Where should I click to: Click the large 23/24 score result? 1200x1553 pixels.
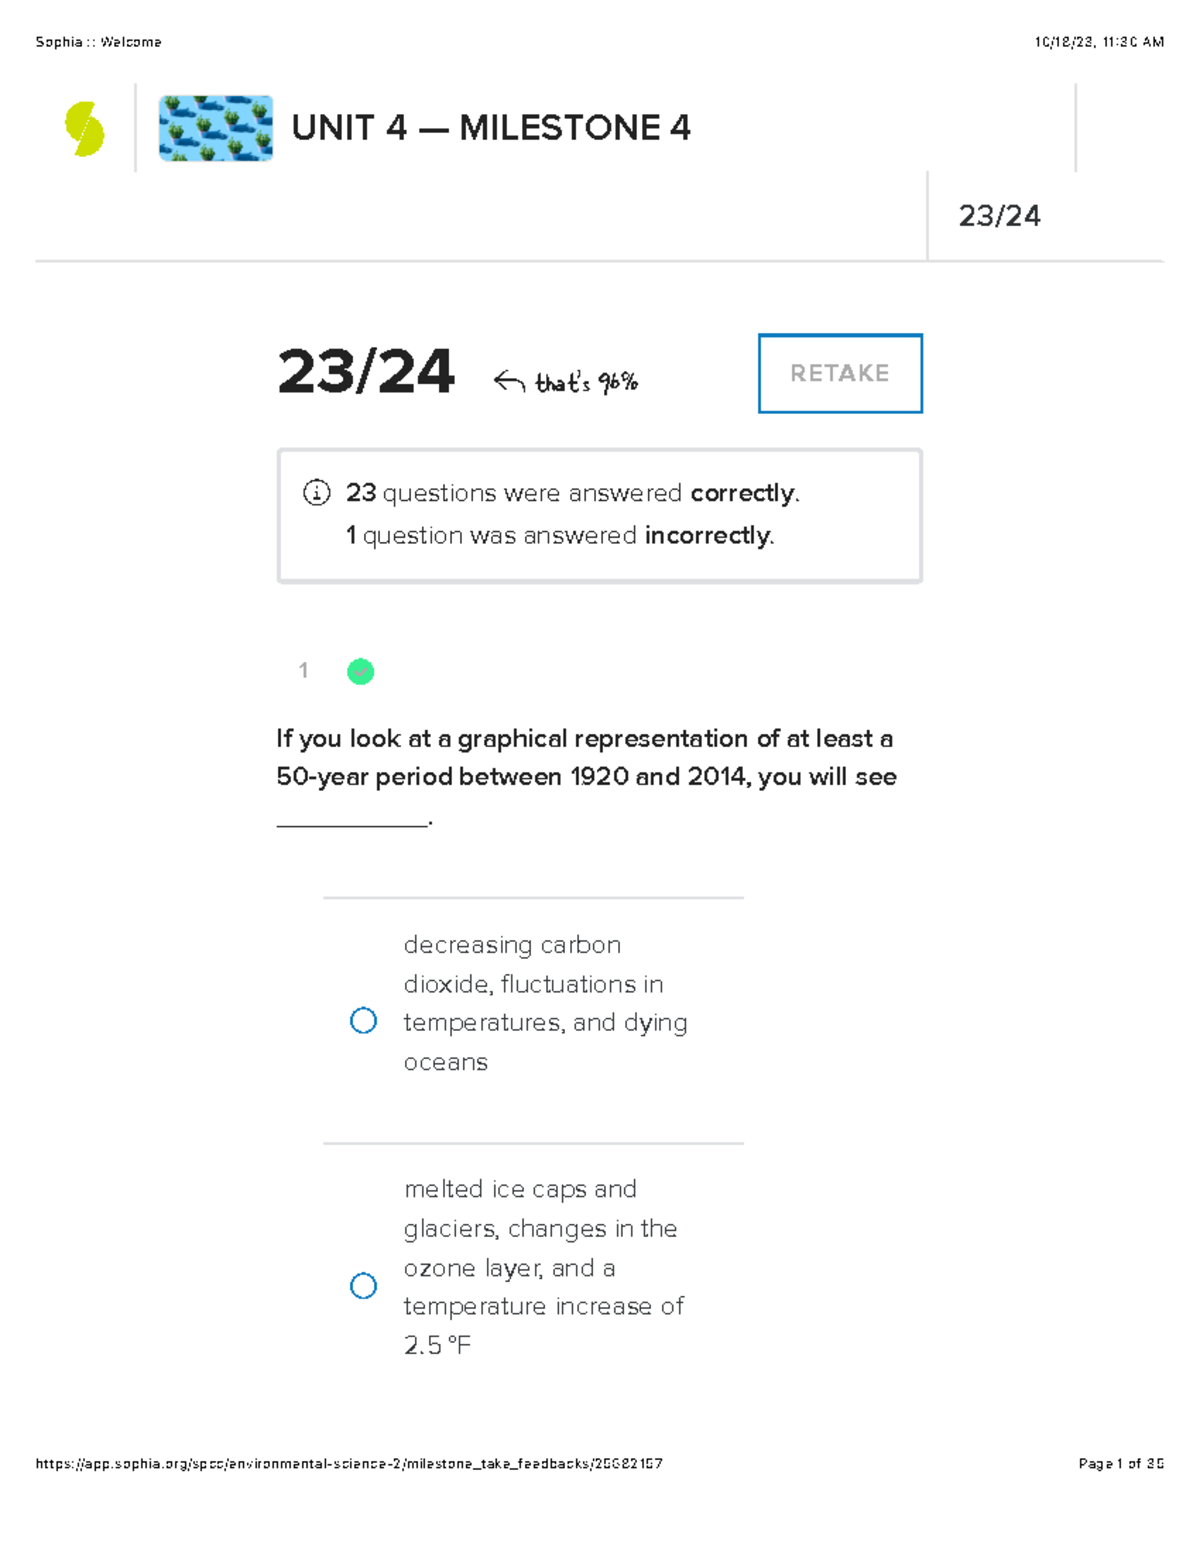click(x=366, y=372)
